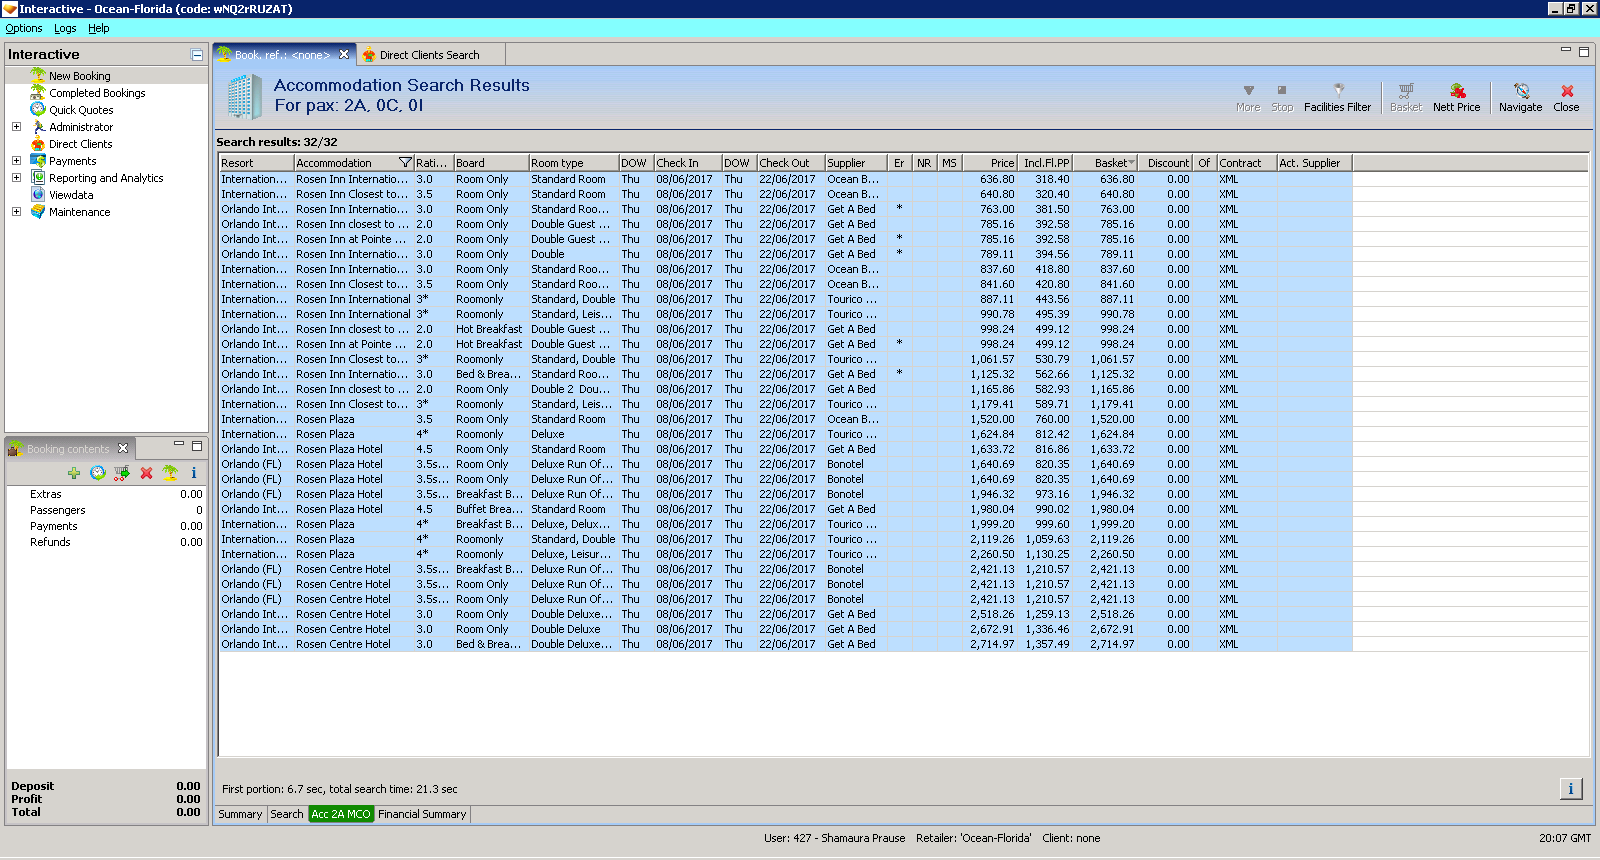Open Quick Quotes from the sidebar

pos(81,110)
